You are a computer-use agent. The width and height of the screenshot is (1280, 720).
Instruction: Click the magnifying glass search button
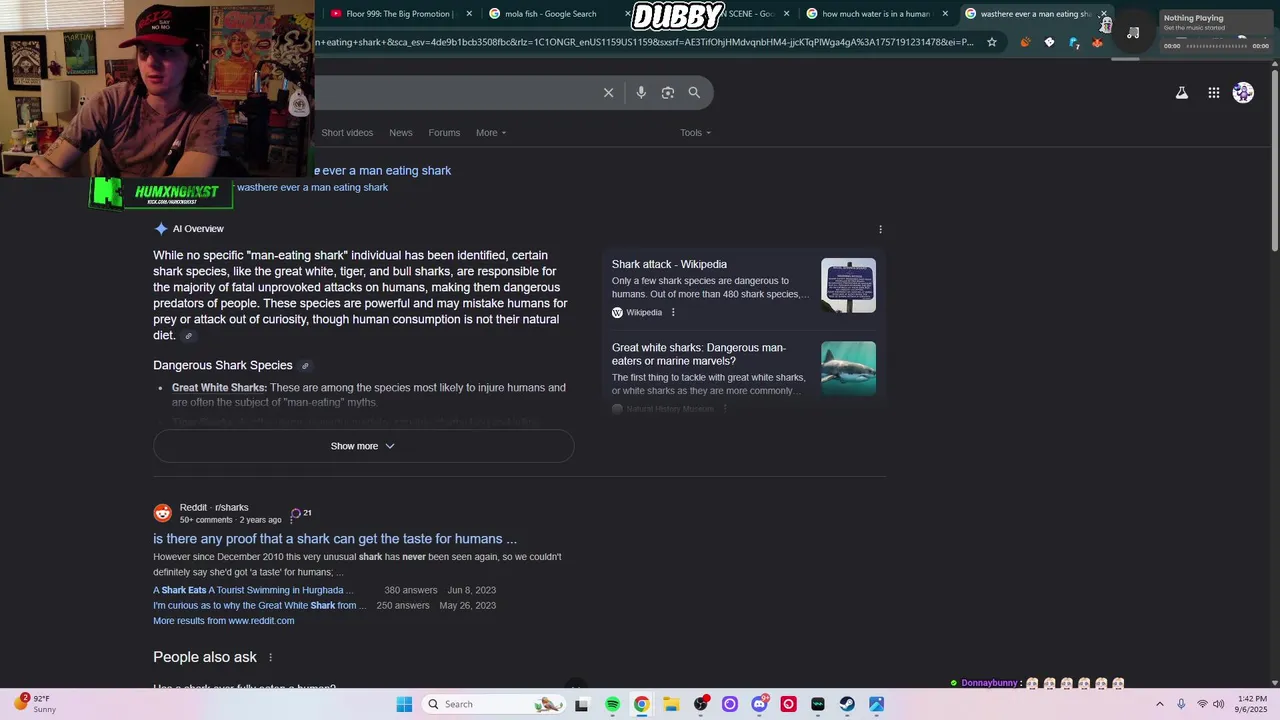(x=694, y=93)
